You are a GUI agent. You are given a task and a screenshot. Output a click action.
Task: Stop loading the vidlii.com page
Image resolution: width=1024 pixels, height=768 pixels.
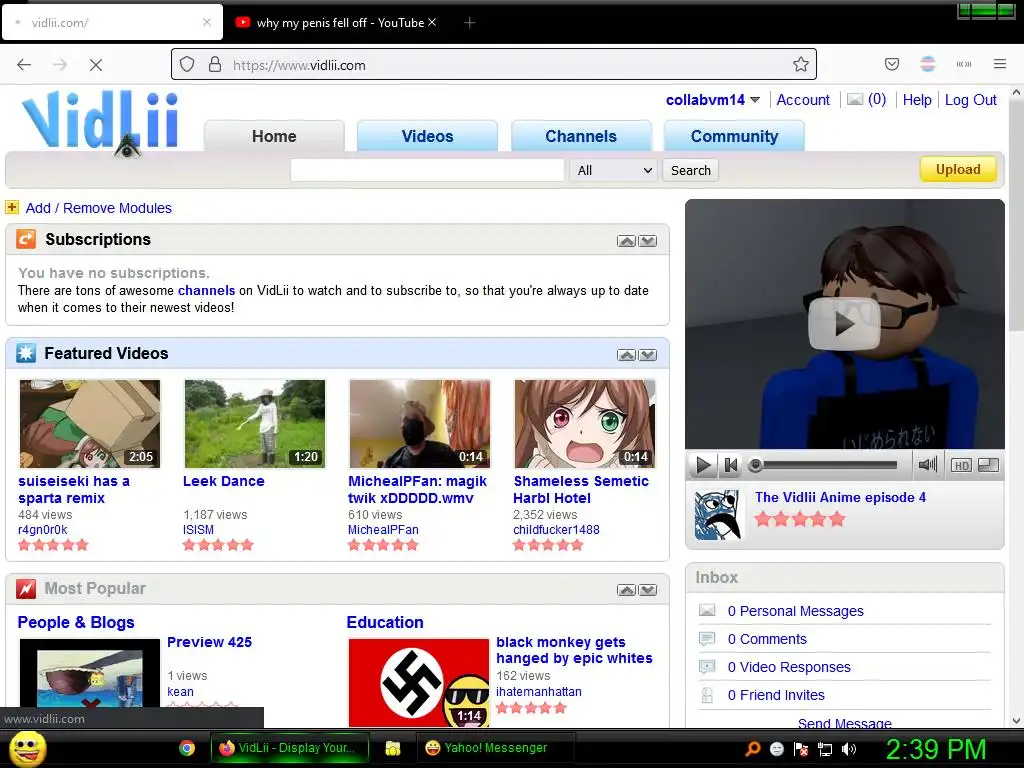click(x=95, y=65)
